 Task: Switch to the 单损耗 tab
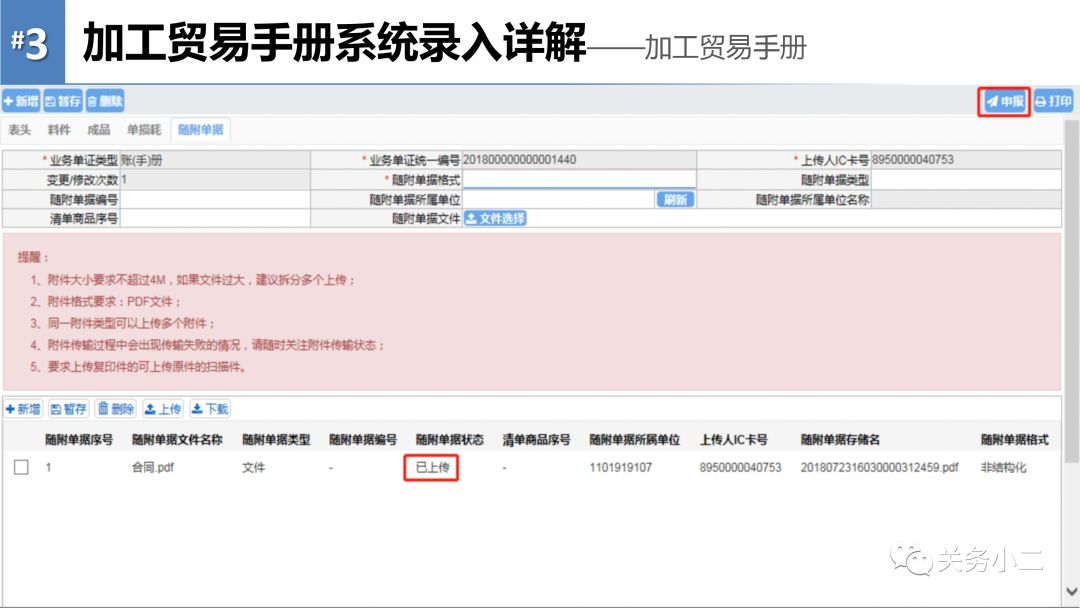click(x=144, y=129)
